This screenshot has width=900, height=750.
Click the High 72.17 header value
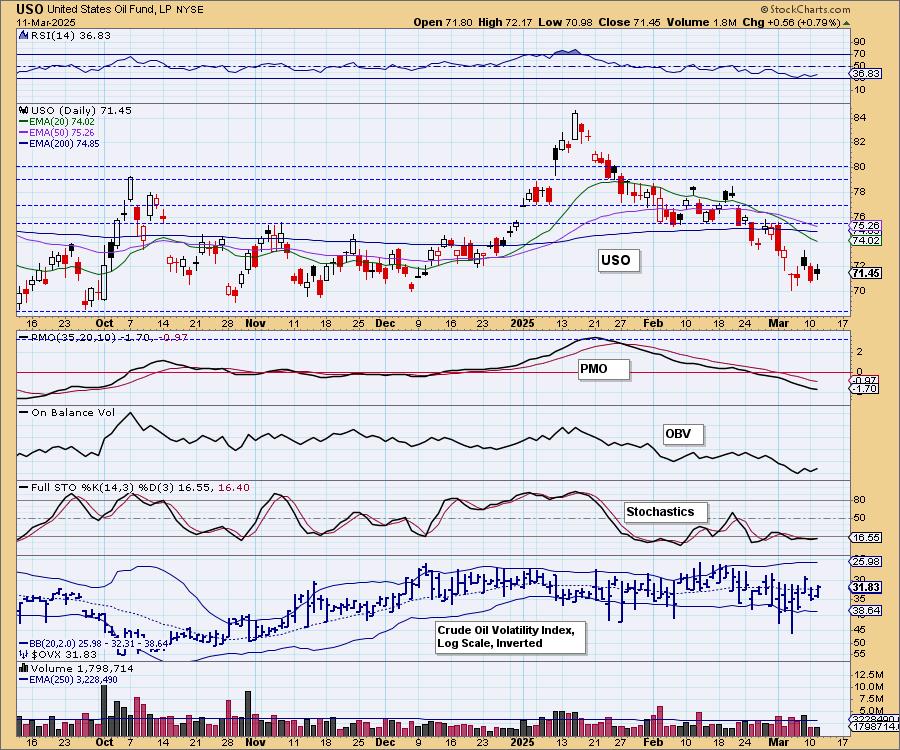click(x=505, y=22)
